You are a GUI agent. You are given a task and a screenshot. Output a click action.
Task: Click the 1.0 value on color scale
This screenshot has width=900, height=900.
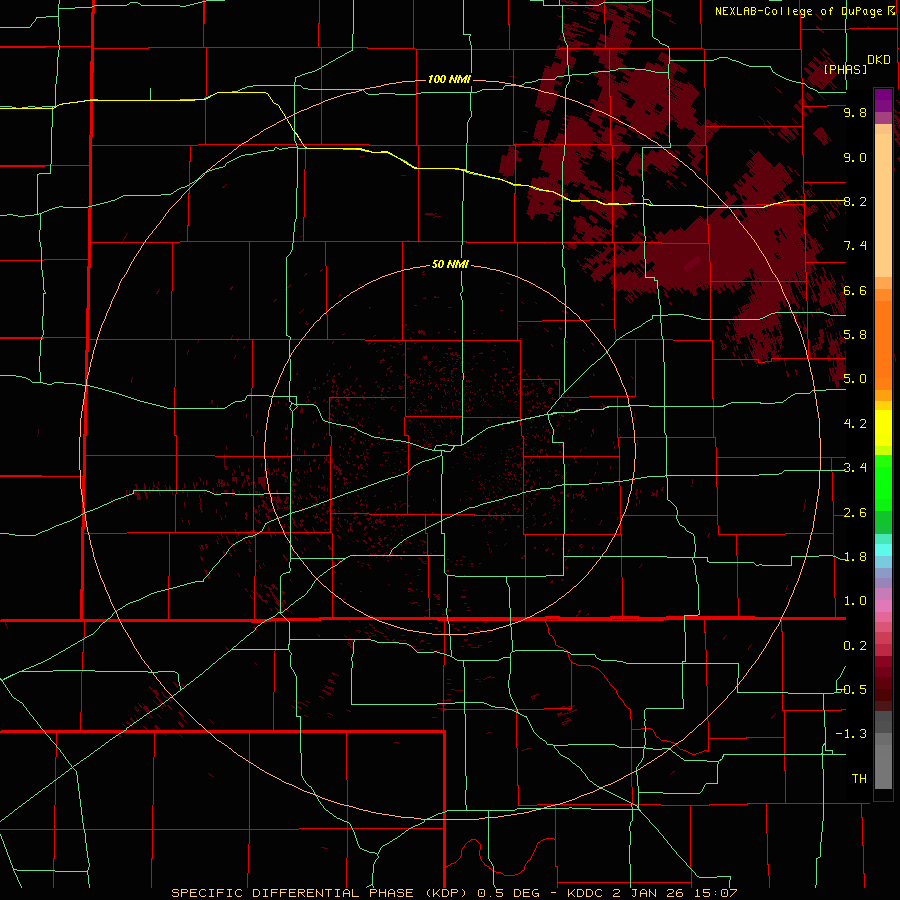click(x=855, y=601)
